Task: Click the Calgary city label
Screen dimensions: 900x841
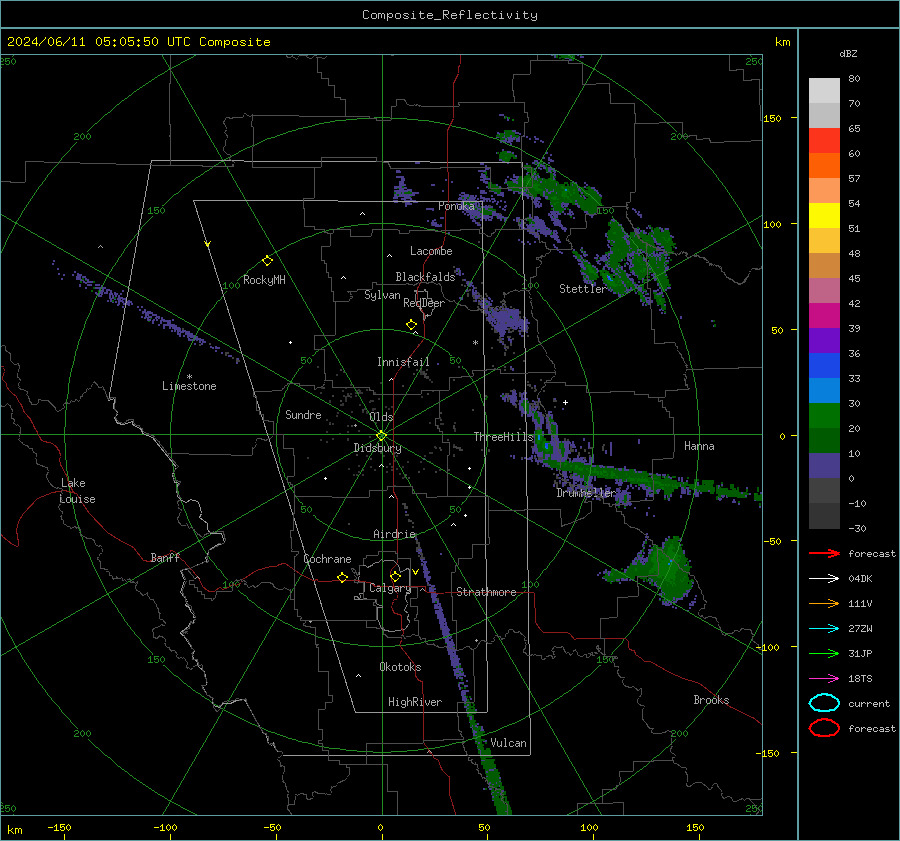Action: coord(390,588)
